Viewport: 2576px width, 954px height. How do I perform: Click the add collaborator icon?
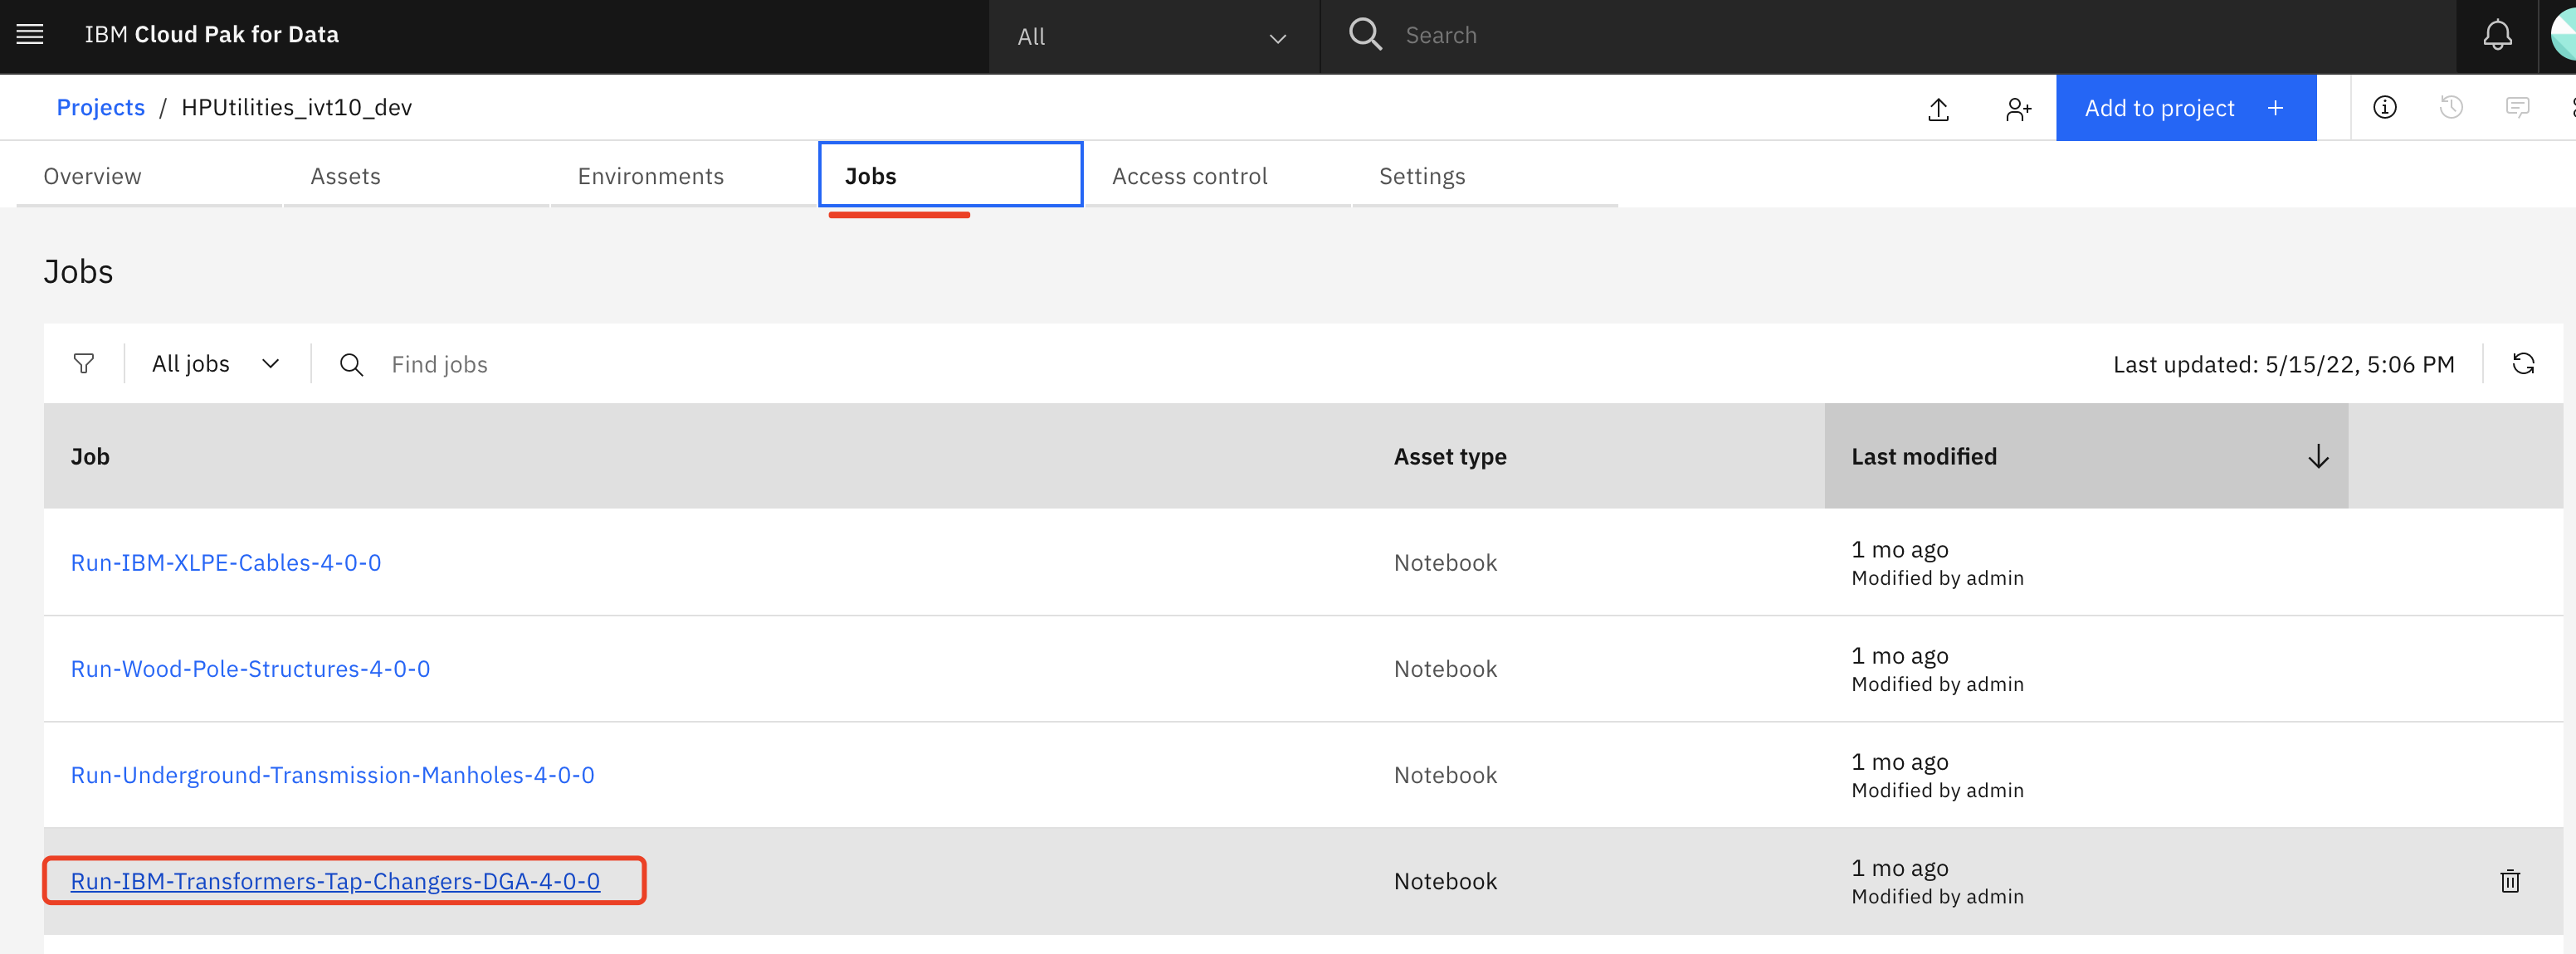coord(2018,108)
